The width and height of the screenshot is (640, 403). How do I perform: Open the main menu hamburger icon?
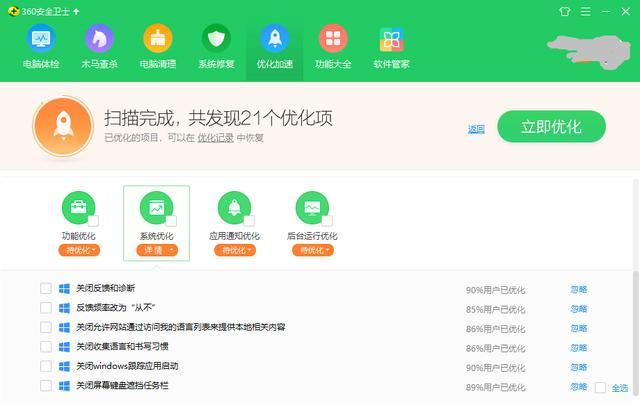click(586, 11)
